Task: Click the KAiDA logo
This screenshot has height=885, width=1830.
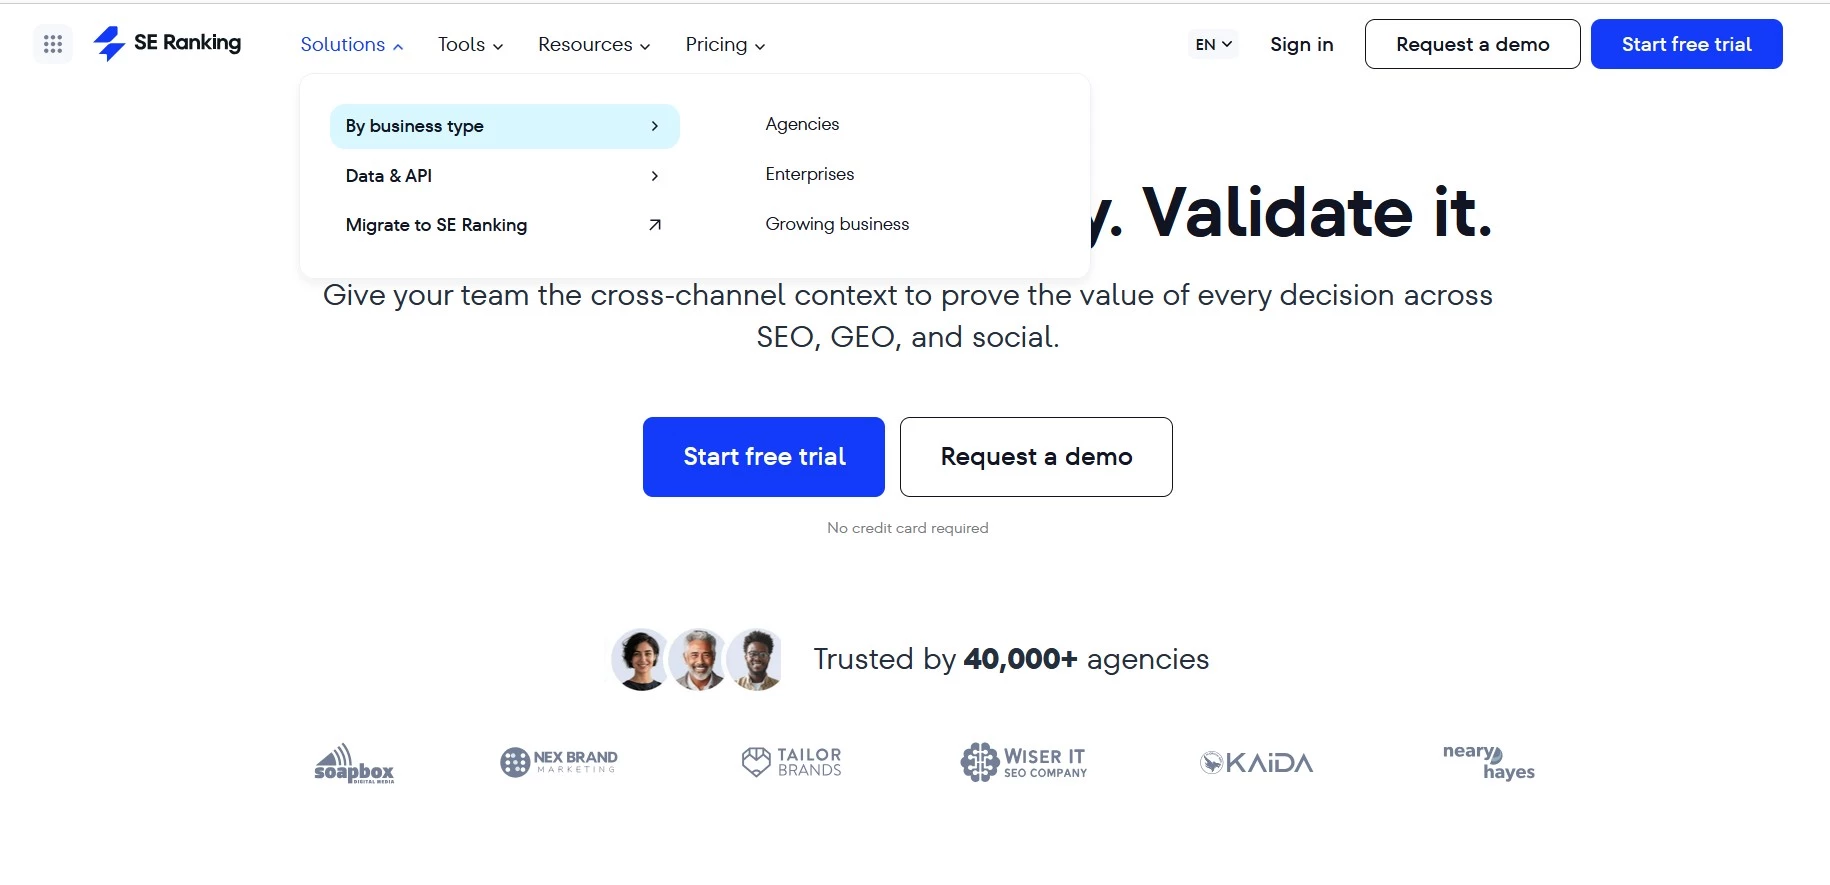Action: click(x=1256, y=763)
